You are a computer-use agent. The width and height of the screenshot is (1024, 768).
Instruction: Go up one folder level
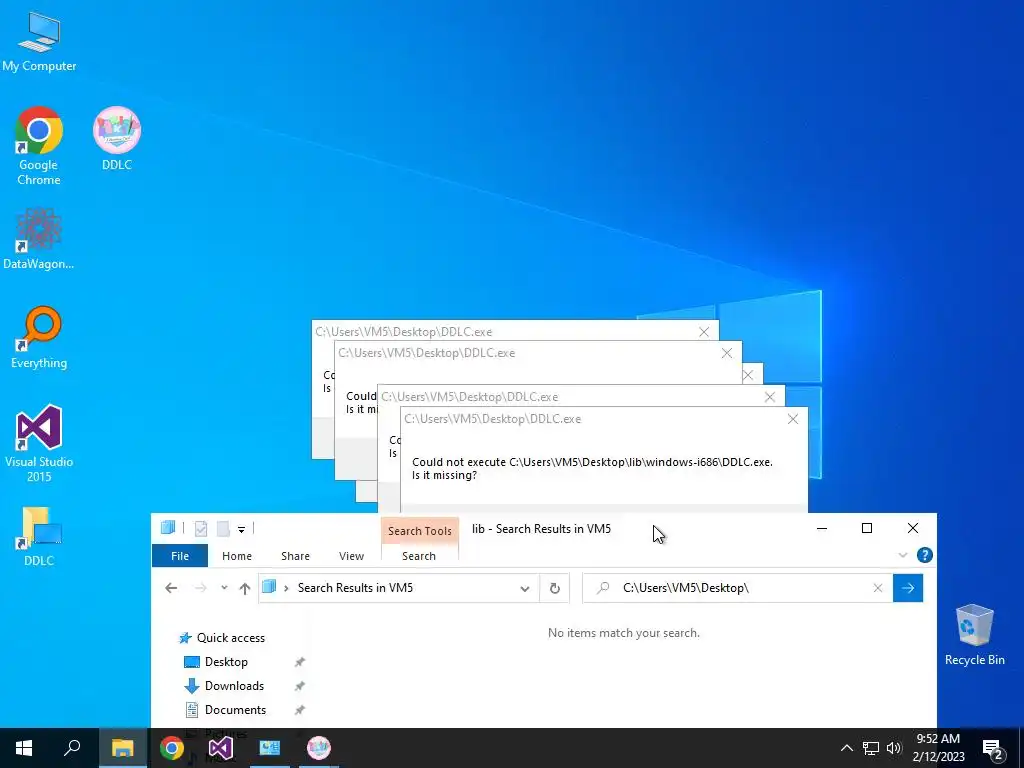click(245, 588)
